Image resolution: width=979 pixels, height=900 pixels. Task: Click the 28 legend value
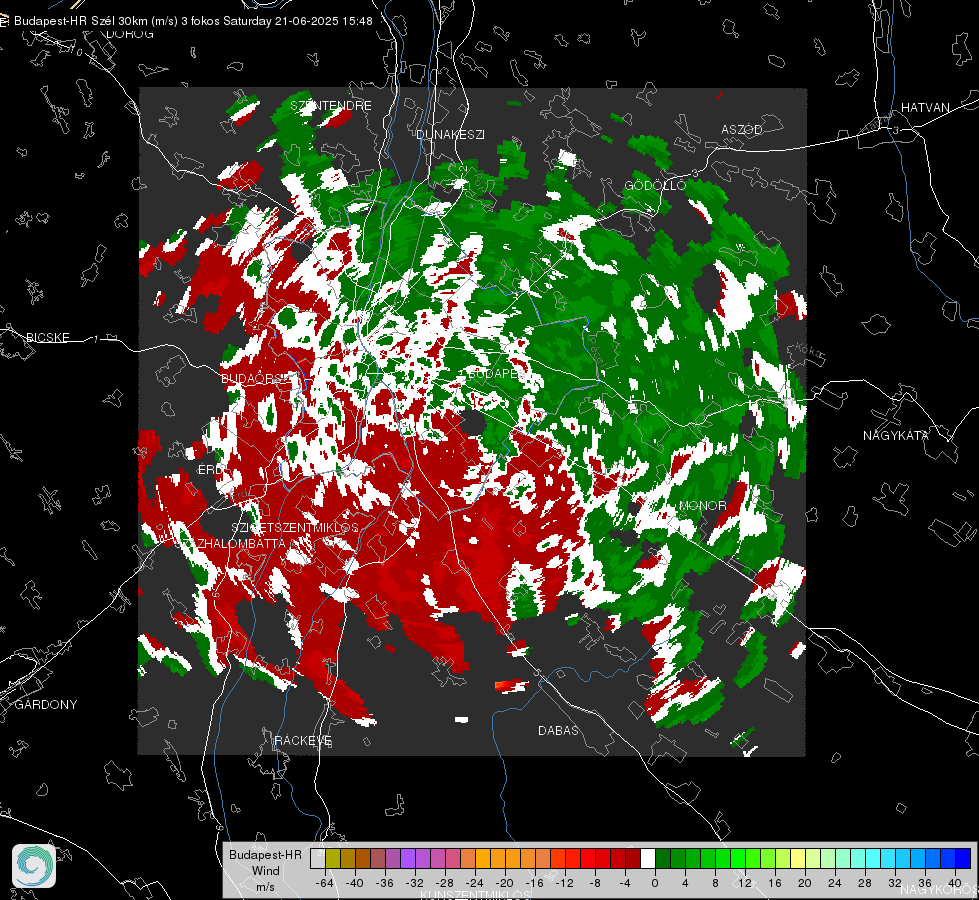(865, 883)
